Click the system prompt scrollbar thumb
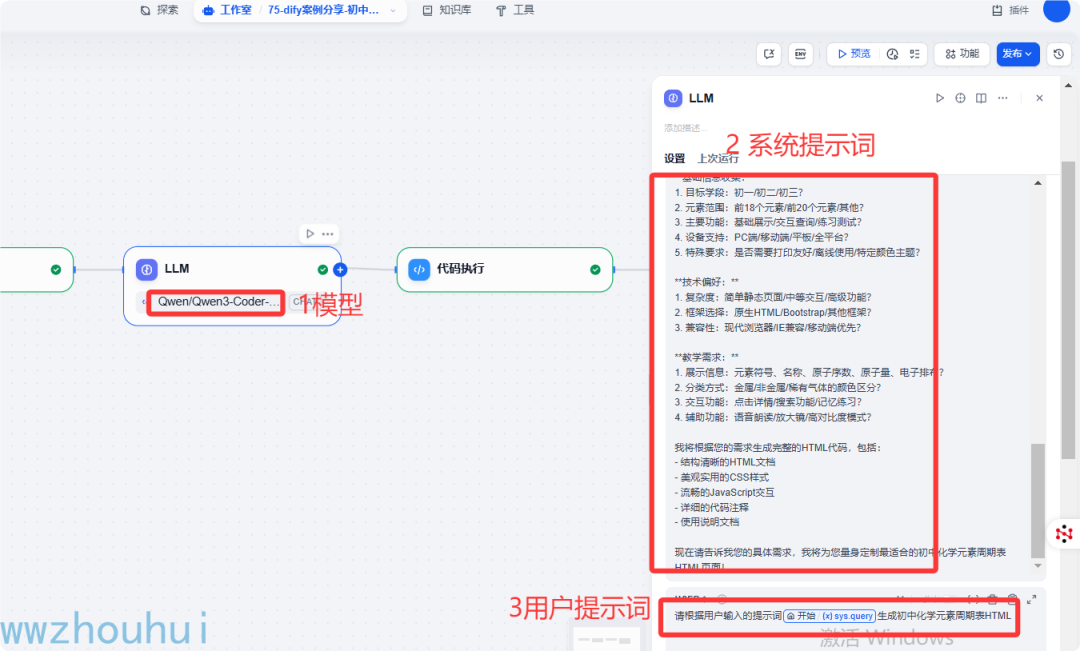 coord(1037,501)
